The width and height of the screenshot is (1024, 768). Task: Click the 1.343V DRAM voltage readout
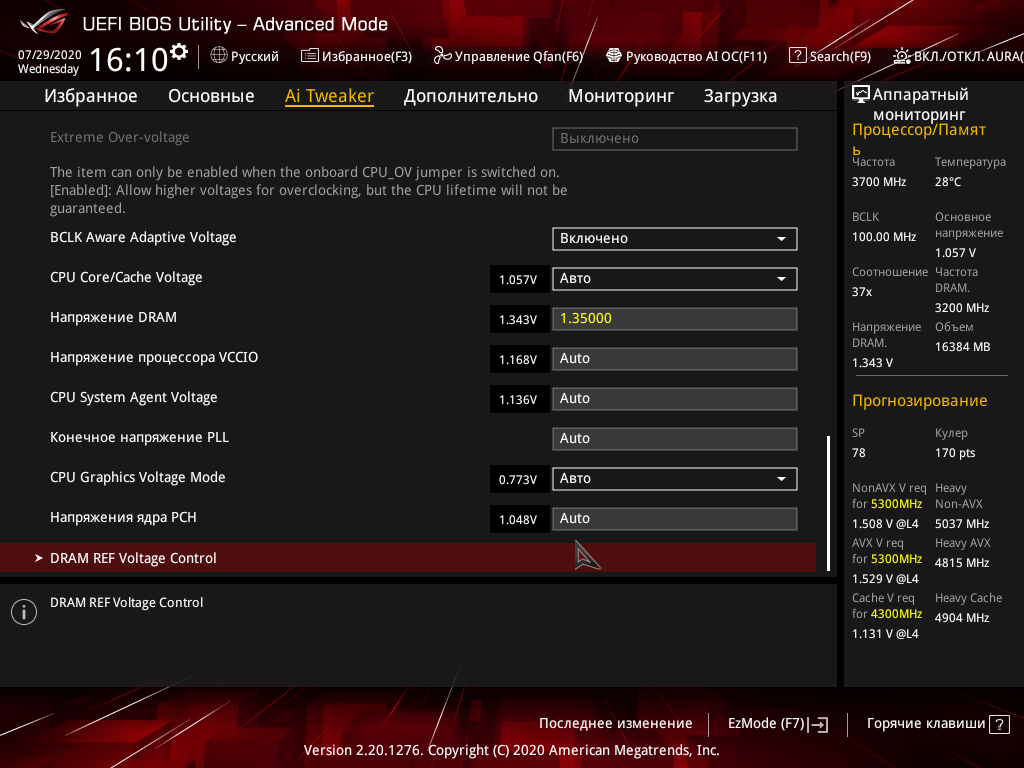(x=519, y=319)
